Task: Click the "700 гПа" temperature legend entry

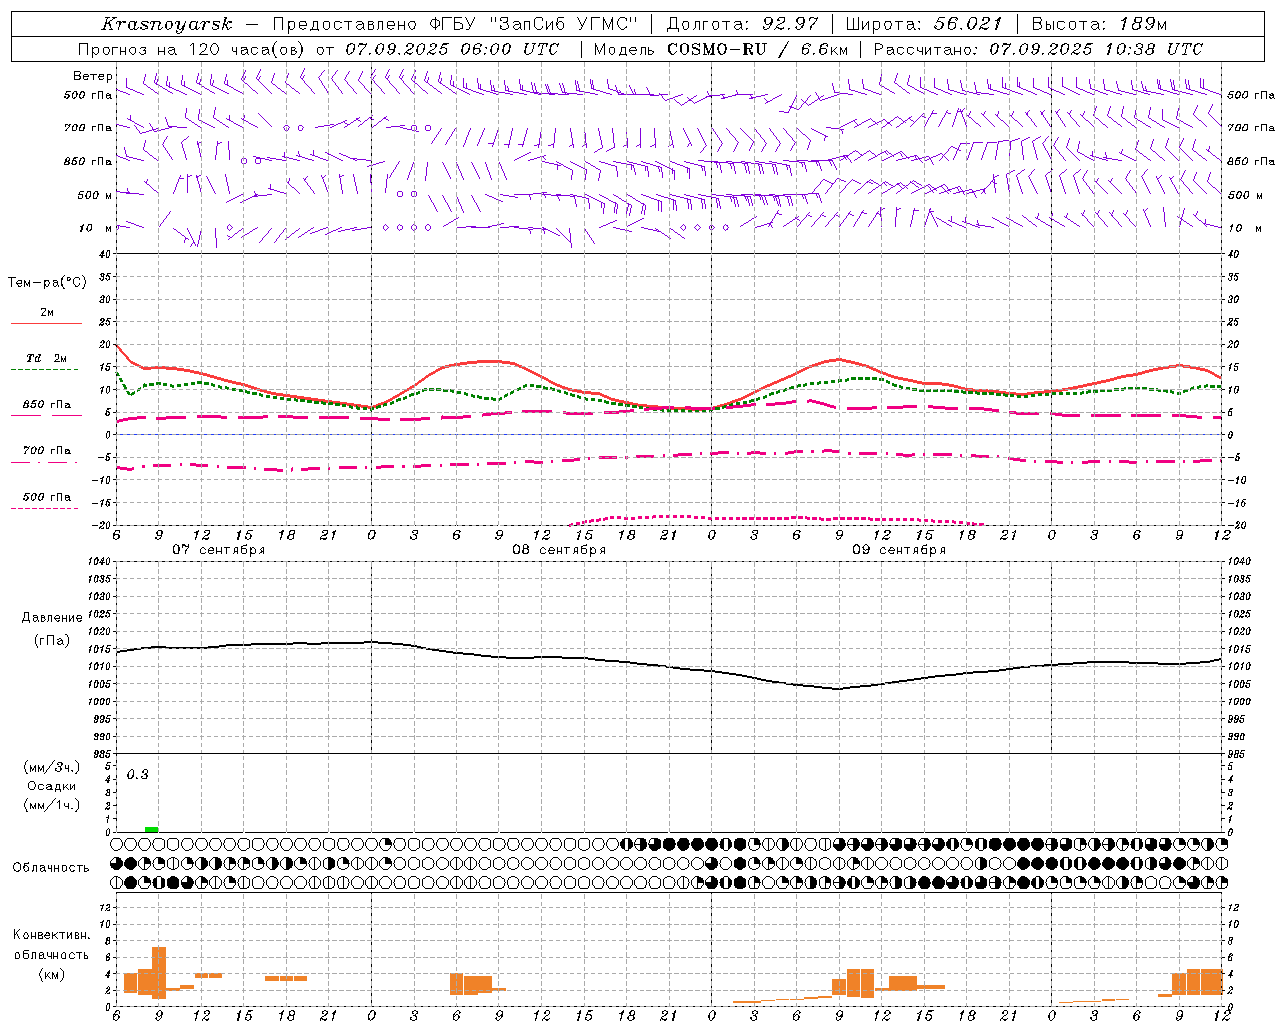Action: (x=47, y=450)
